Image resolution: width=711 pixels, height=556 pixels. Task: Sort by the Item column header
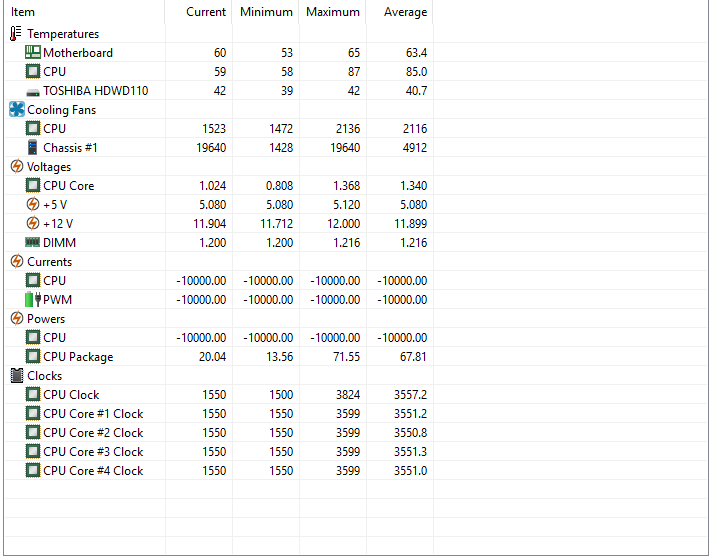tap(85, 12)
